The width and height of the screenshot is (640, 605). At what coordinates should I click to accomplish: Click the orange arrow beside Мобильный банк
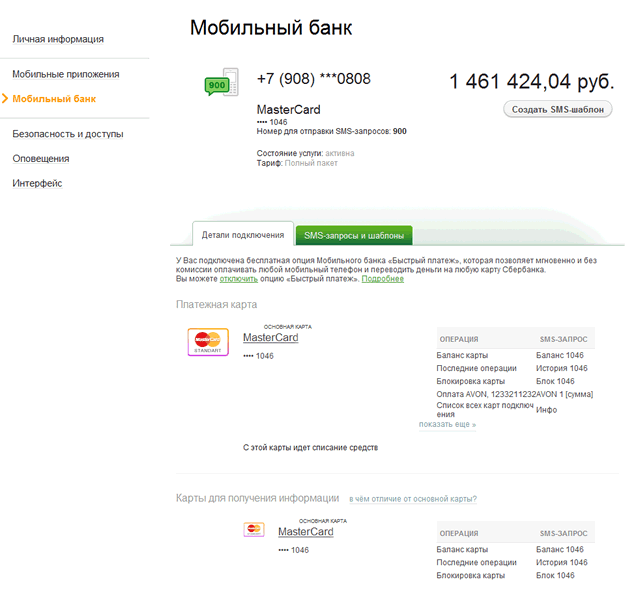click(5, 98)
